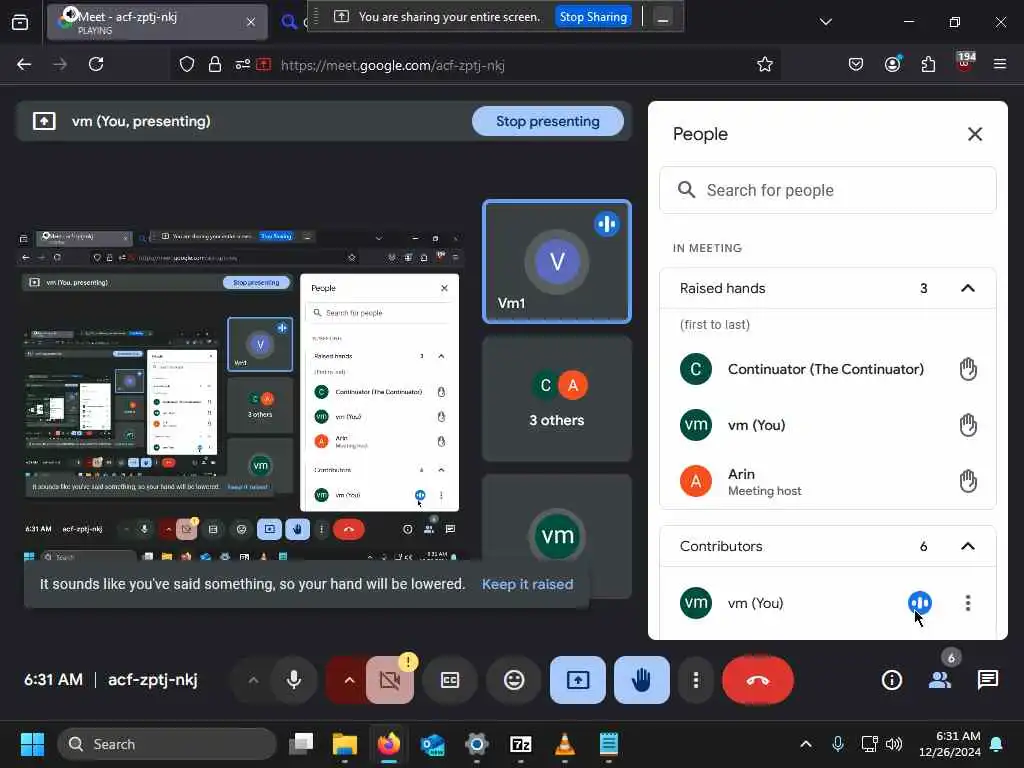Open the Windows Start menu

32,744
